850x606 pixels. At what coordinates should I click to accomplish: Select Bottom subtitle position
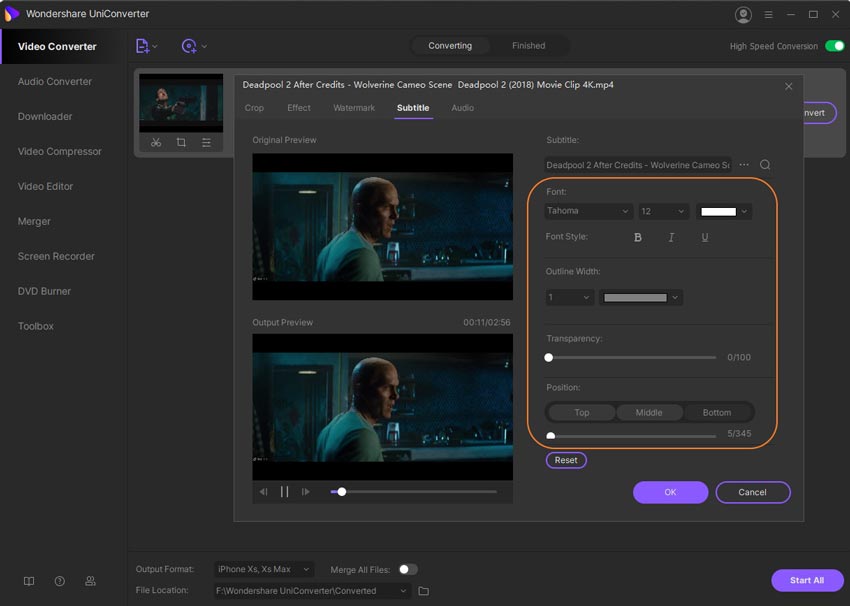tap(717, 412)
